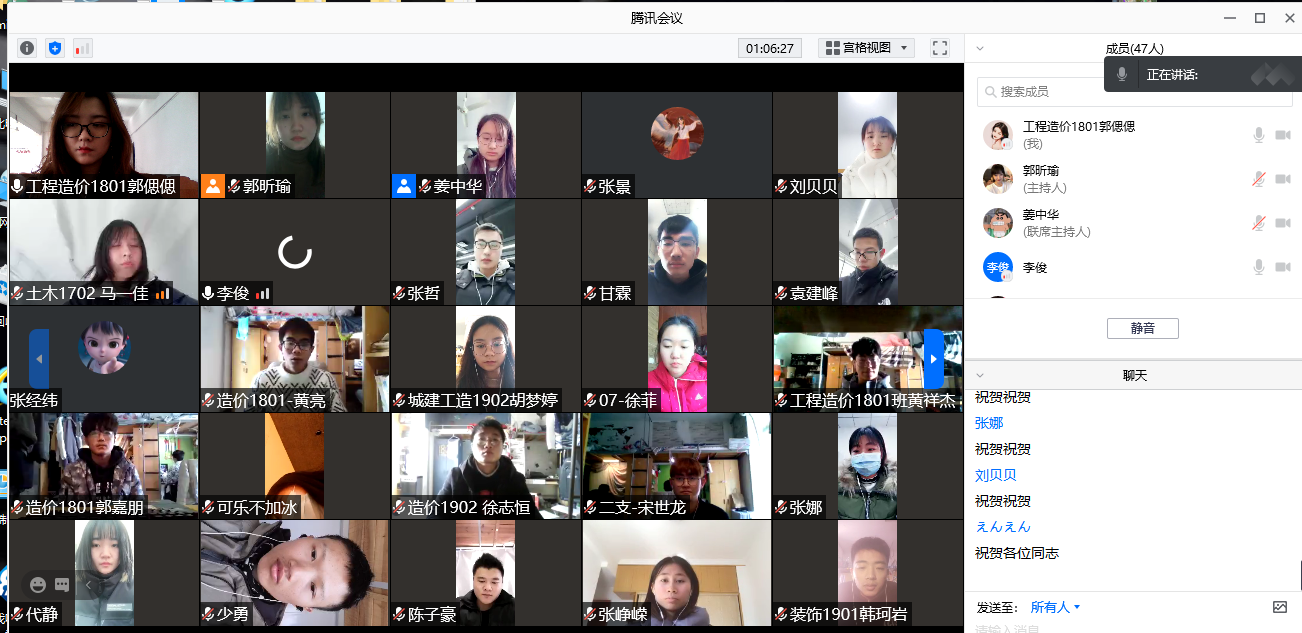
Task: Open the 发送至 所有人 recipient dropdown
Action: (x=1055, y=607)
